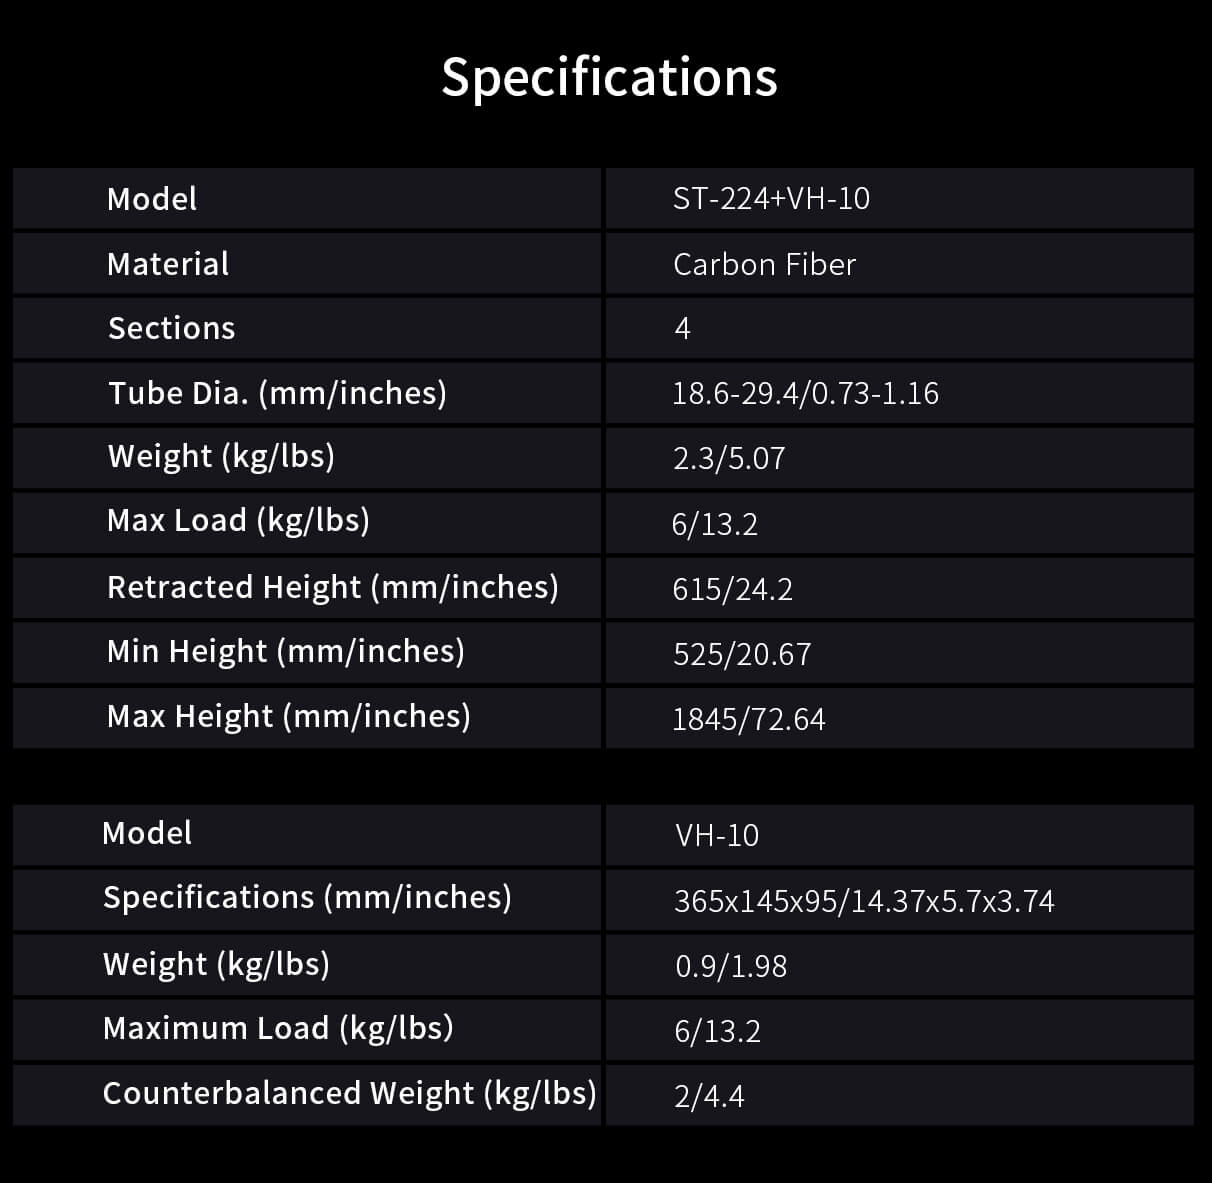Click the Counterbalanced Weight (kg/lbs) label
1212x1183 pixels.
point(349,1093)
